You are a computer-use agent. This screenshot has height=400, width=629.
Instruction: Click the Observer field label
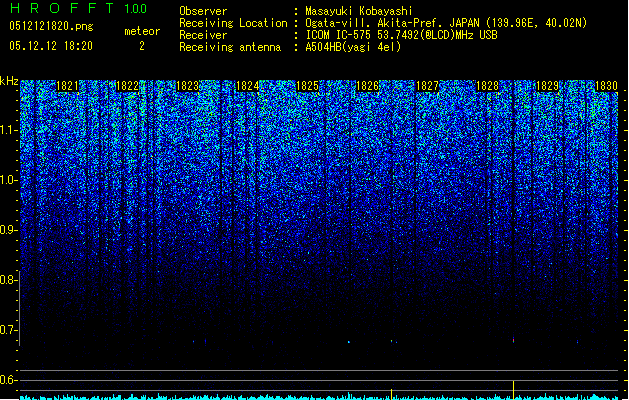[x=203, y=11]
